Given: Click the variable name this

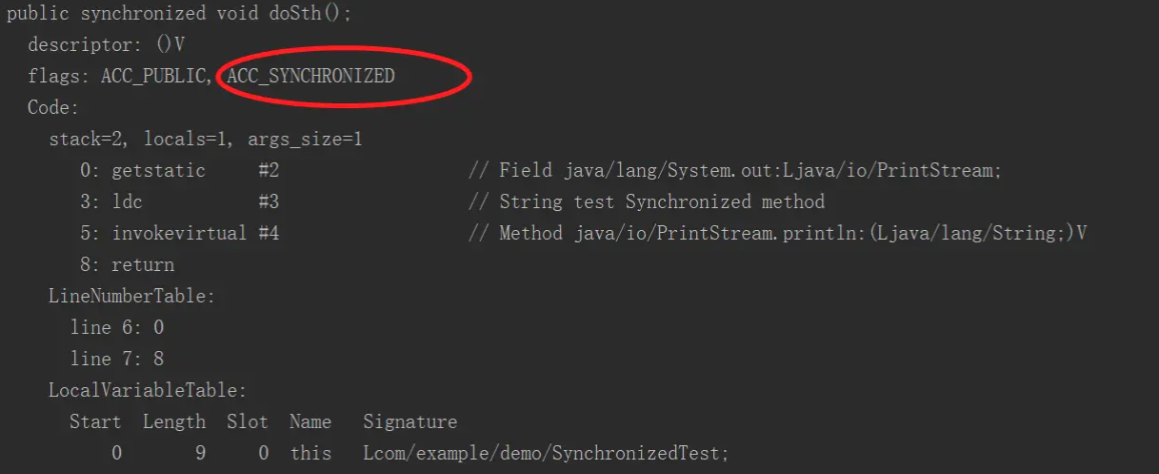Looking at the screenshot, I should [310, 453].
